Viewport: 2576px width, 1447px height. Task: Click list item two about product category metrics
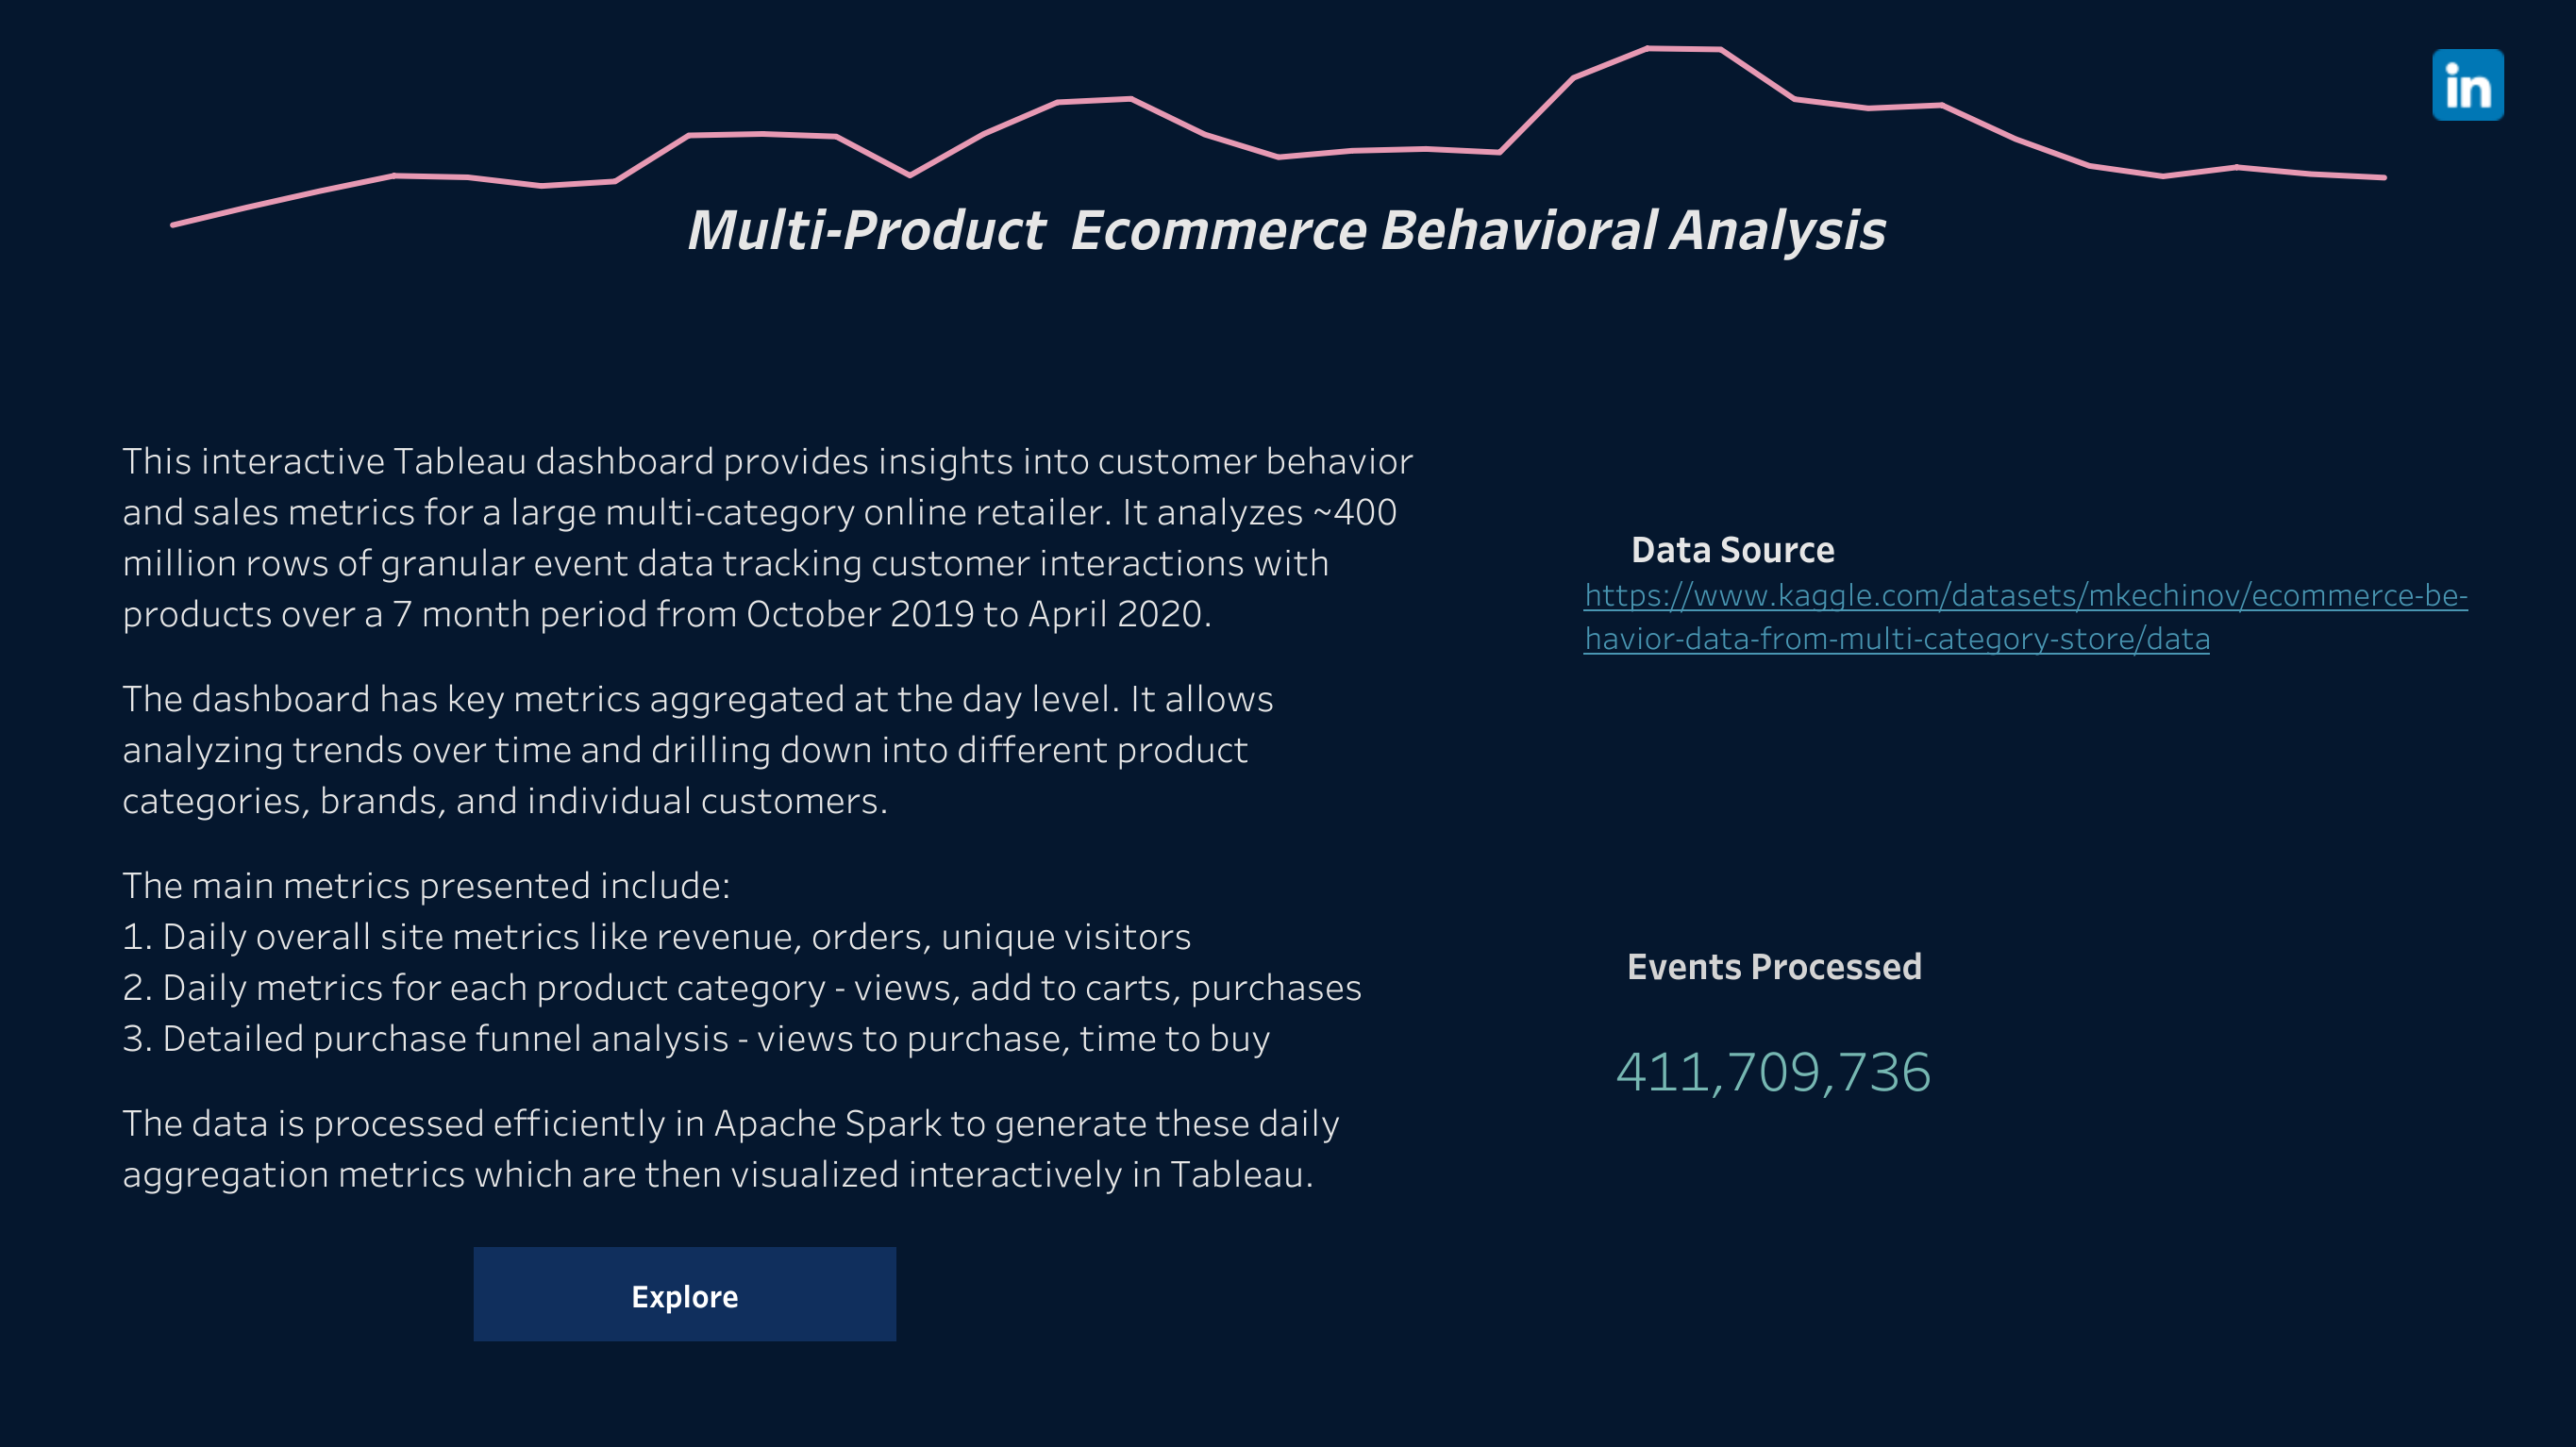pos(742,988)
